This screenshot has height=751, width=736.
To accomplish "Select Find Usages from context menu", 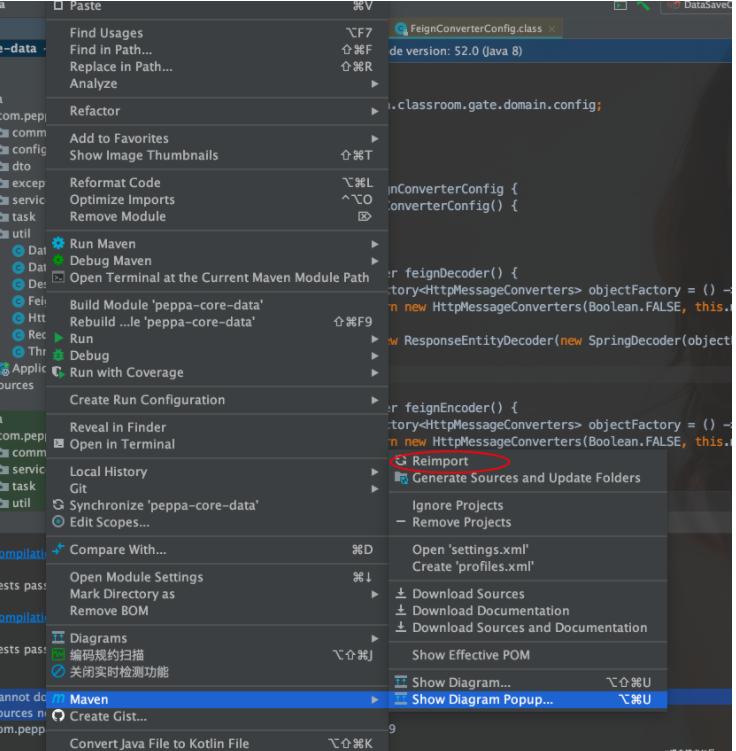I will [x=106, y=34].
